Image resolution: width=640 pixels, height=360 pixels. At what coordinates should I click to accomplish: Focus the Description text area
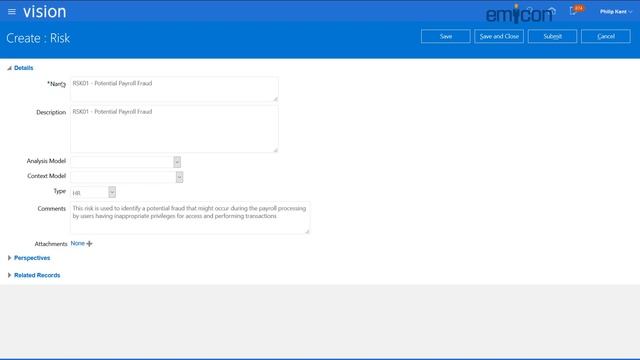pyautogui.click(x=174, y=129)
